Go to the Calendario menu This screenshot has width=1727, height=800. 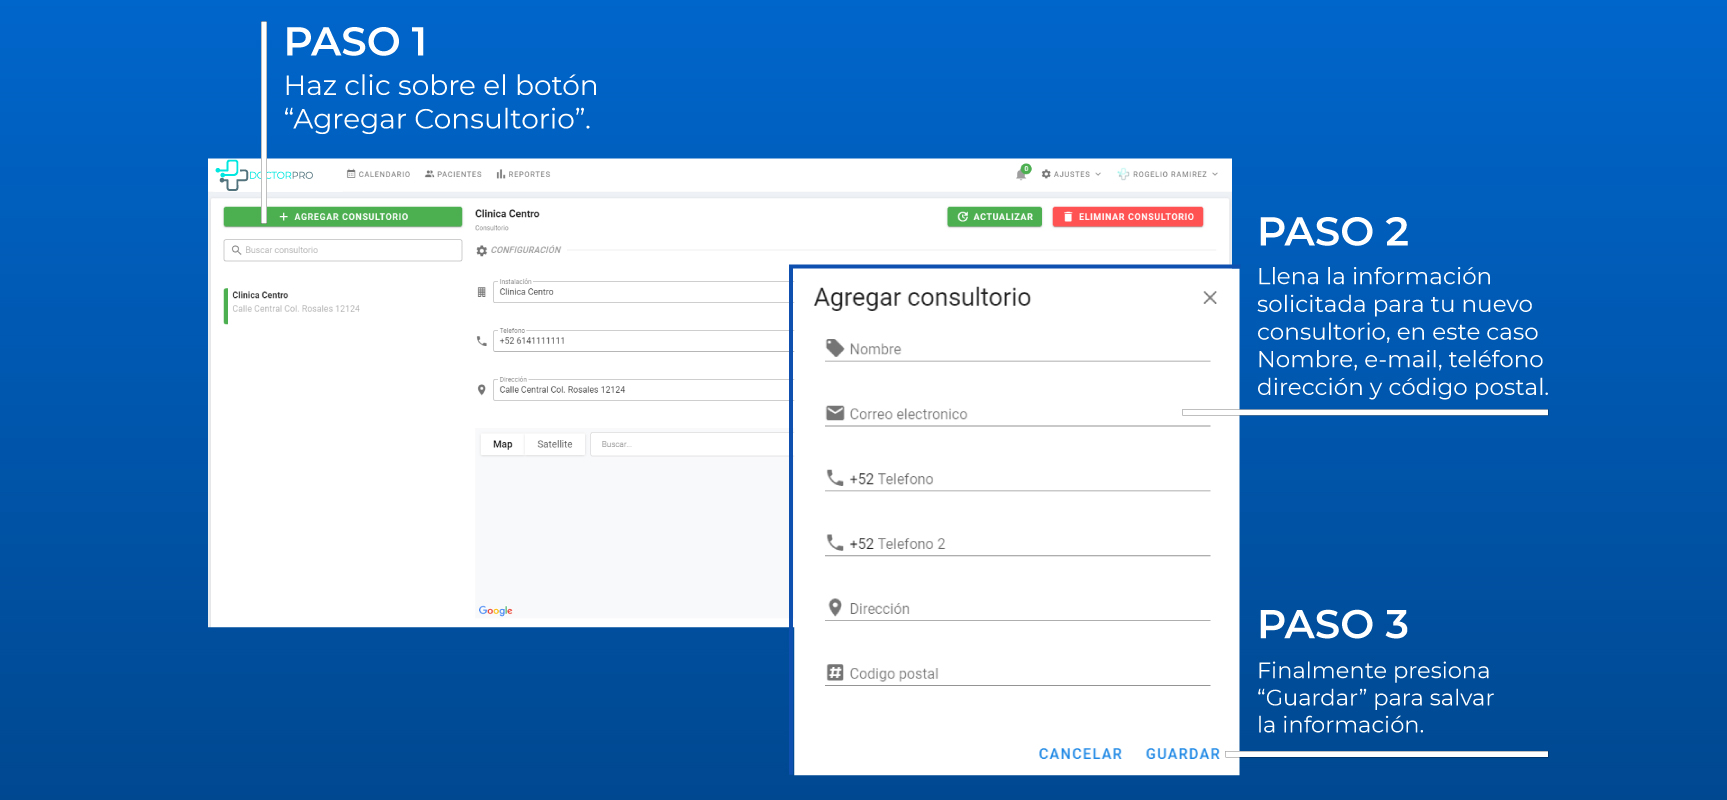(x=378, y=174)
